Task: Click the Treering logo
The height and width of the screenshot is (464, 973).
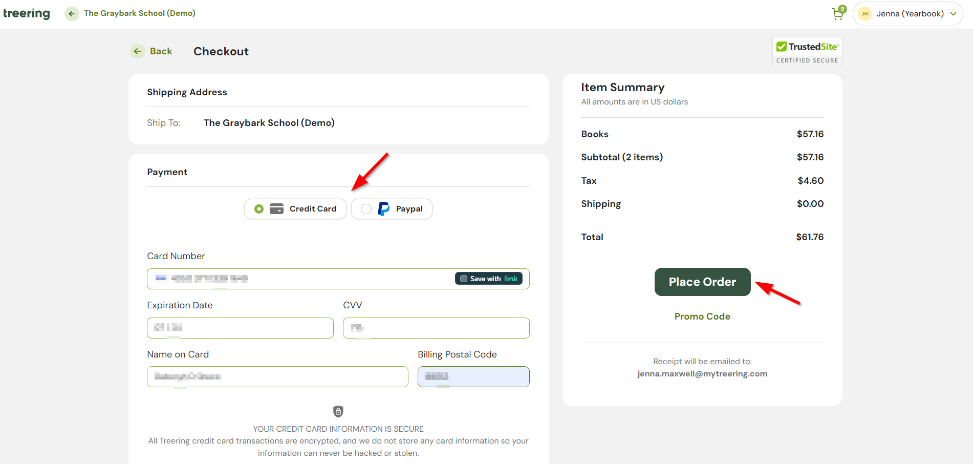Action: coord(26,14)
